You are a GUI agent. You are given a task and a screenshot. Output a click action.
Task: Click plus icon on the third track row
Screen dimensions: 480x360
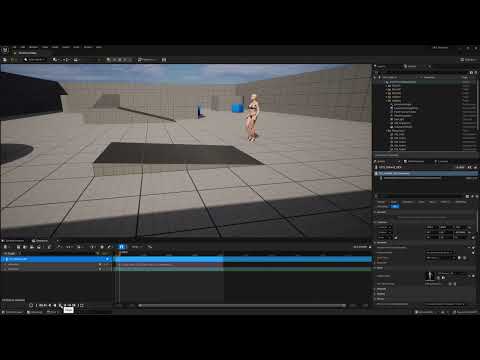click(100, 269)
